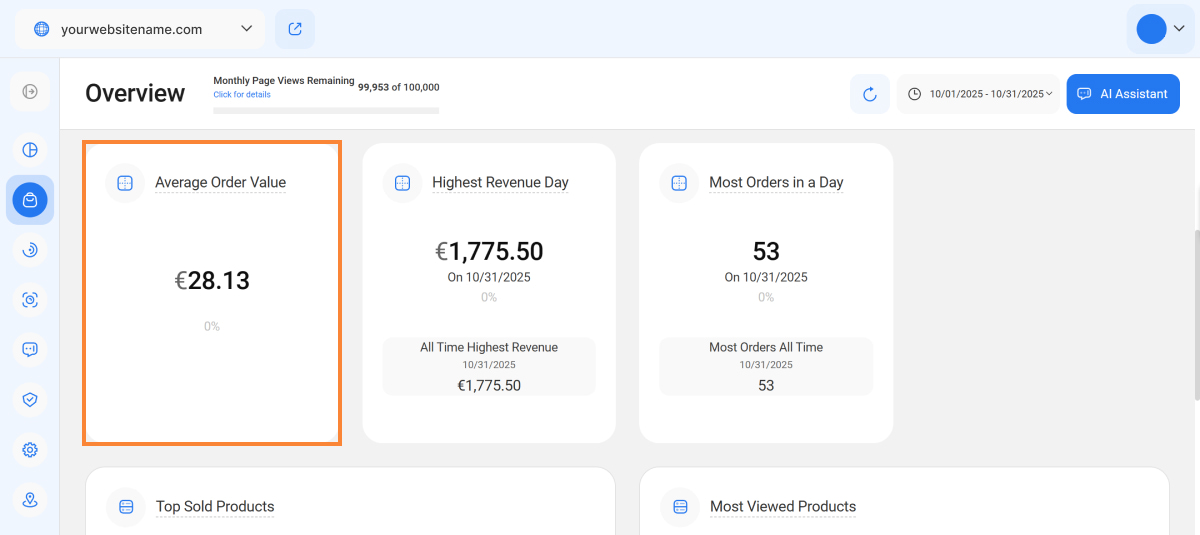Launch the AI Assistant
The width and height of the screenshot is (1200, 535).
pyautogui.click(x=1123, y=94)
